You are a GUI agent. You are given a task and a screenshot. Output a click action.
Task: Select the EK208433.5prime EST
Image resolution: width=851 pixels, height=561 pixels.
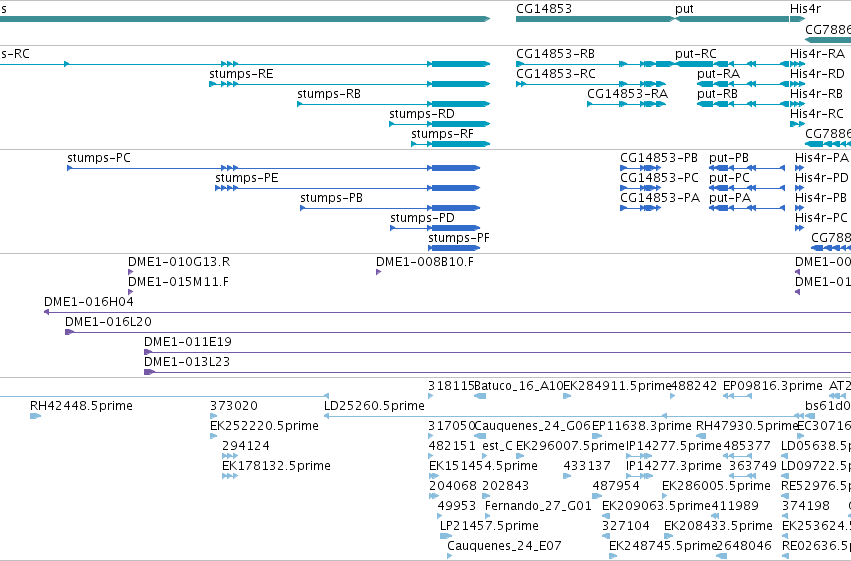click(669, 536)
